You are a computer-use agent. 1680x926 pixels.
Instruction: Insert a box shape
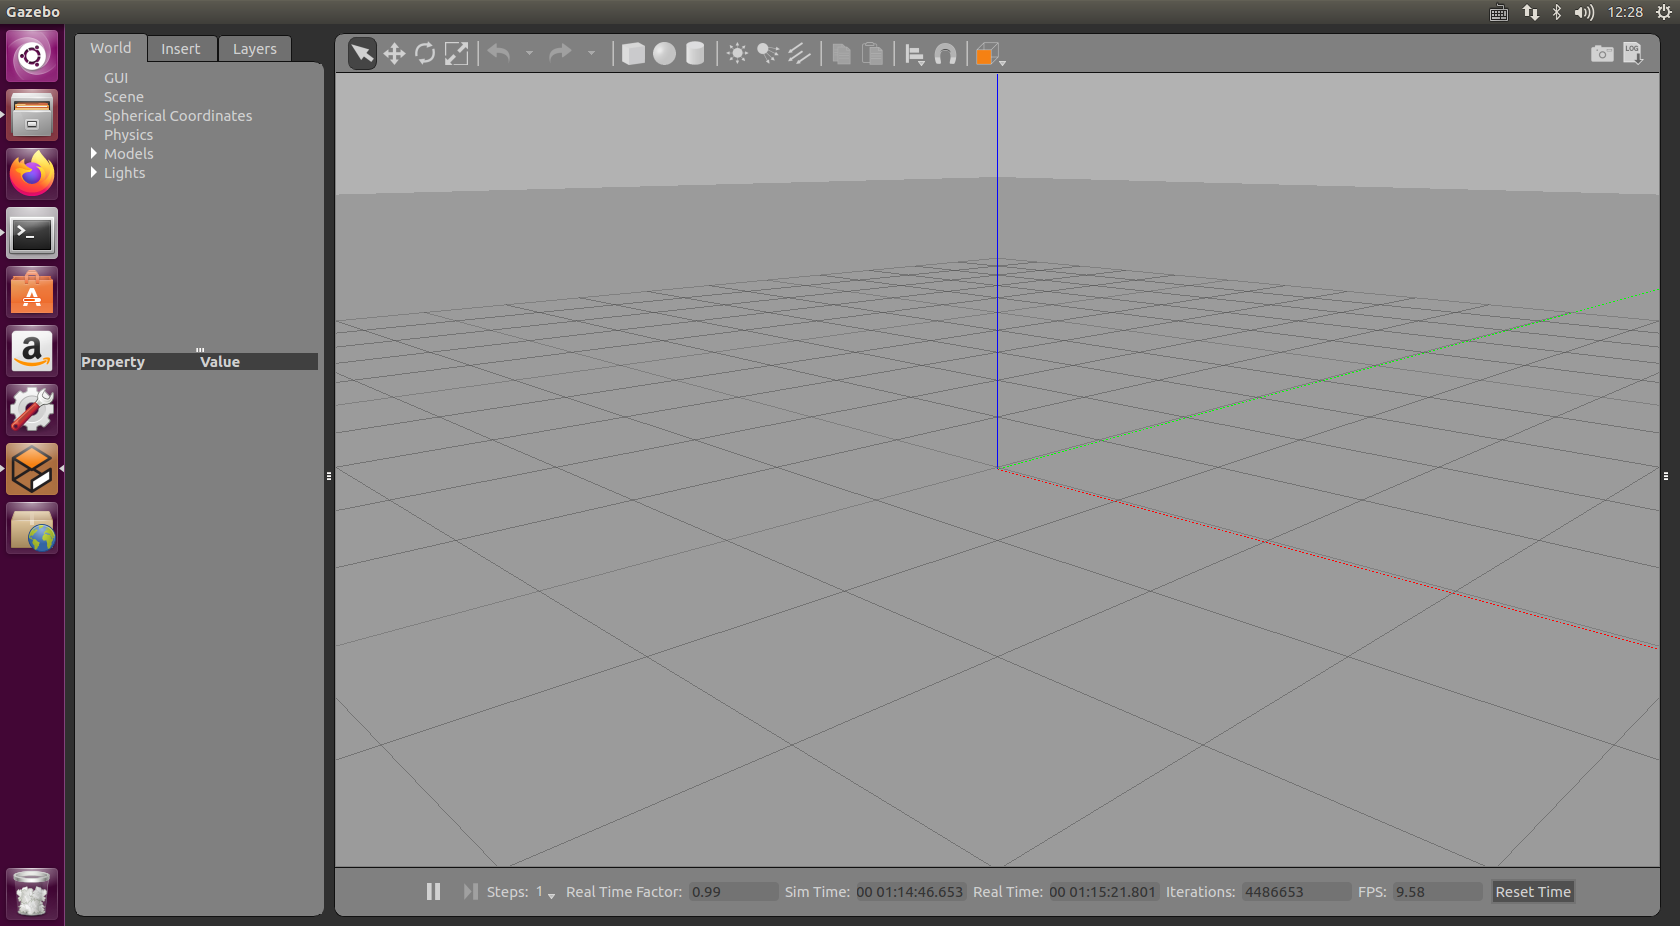[x=633, y=53]
